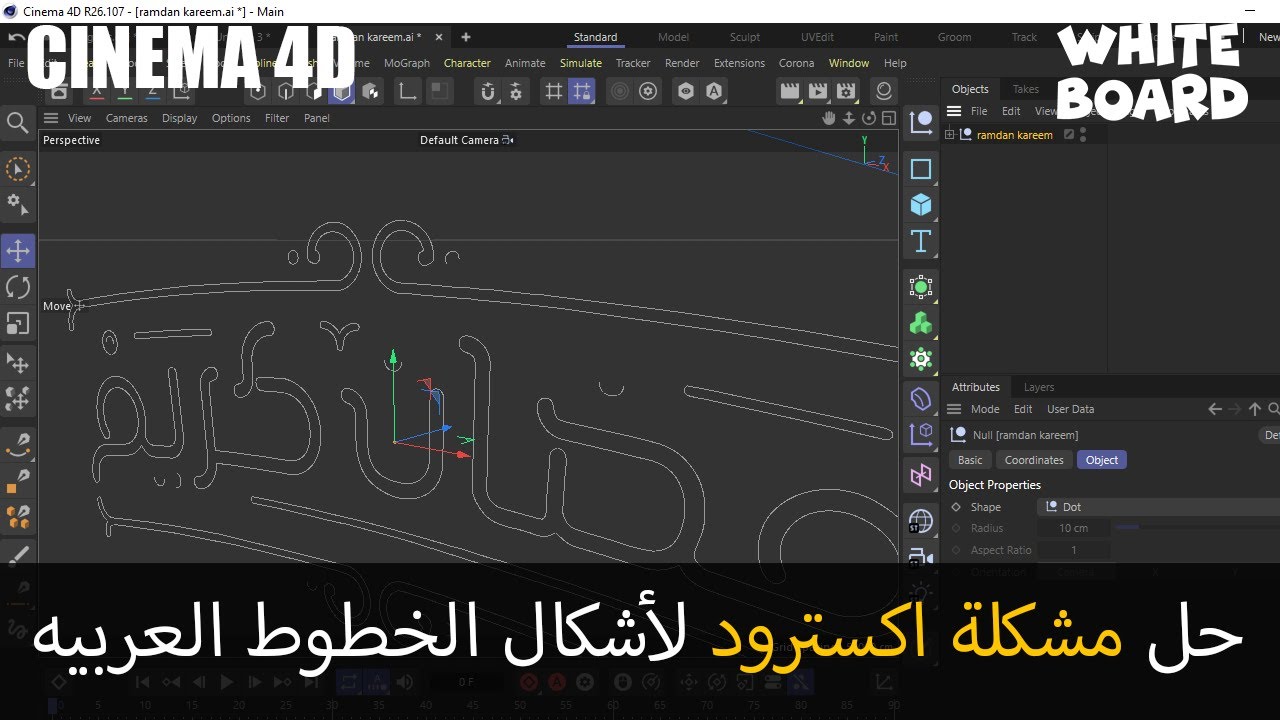The image size is (1280, 720).
Task: Open the search magnifier in left toolbar
Action: point(18,123)
